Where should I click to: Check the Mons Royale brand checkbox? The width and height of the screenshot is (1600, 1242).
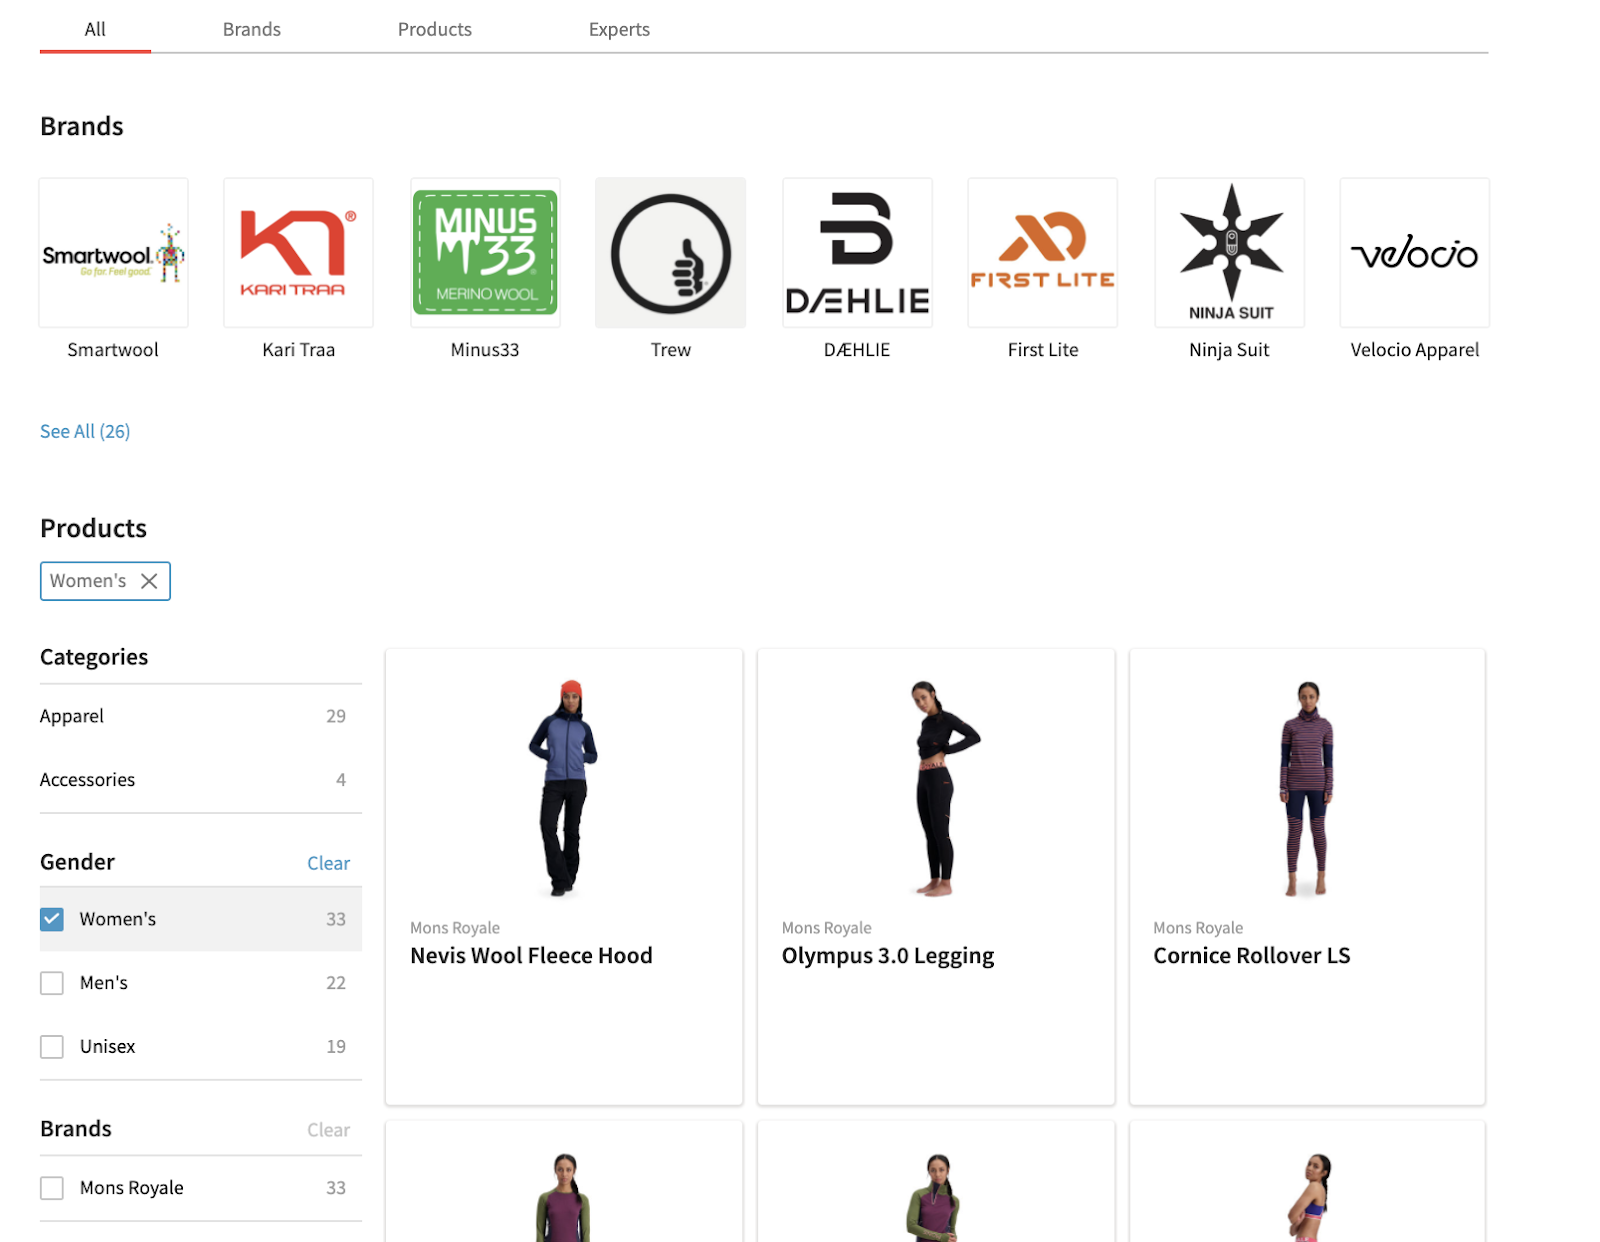click(52, 1188)
